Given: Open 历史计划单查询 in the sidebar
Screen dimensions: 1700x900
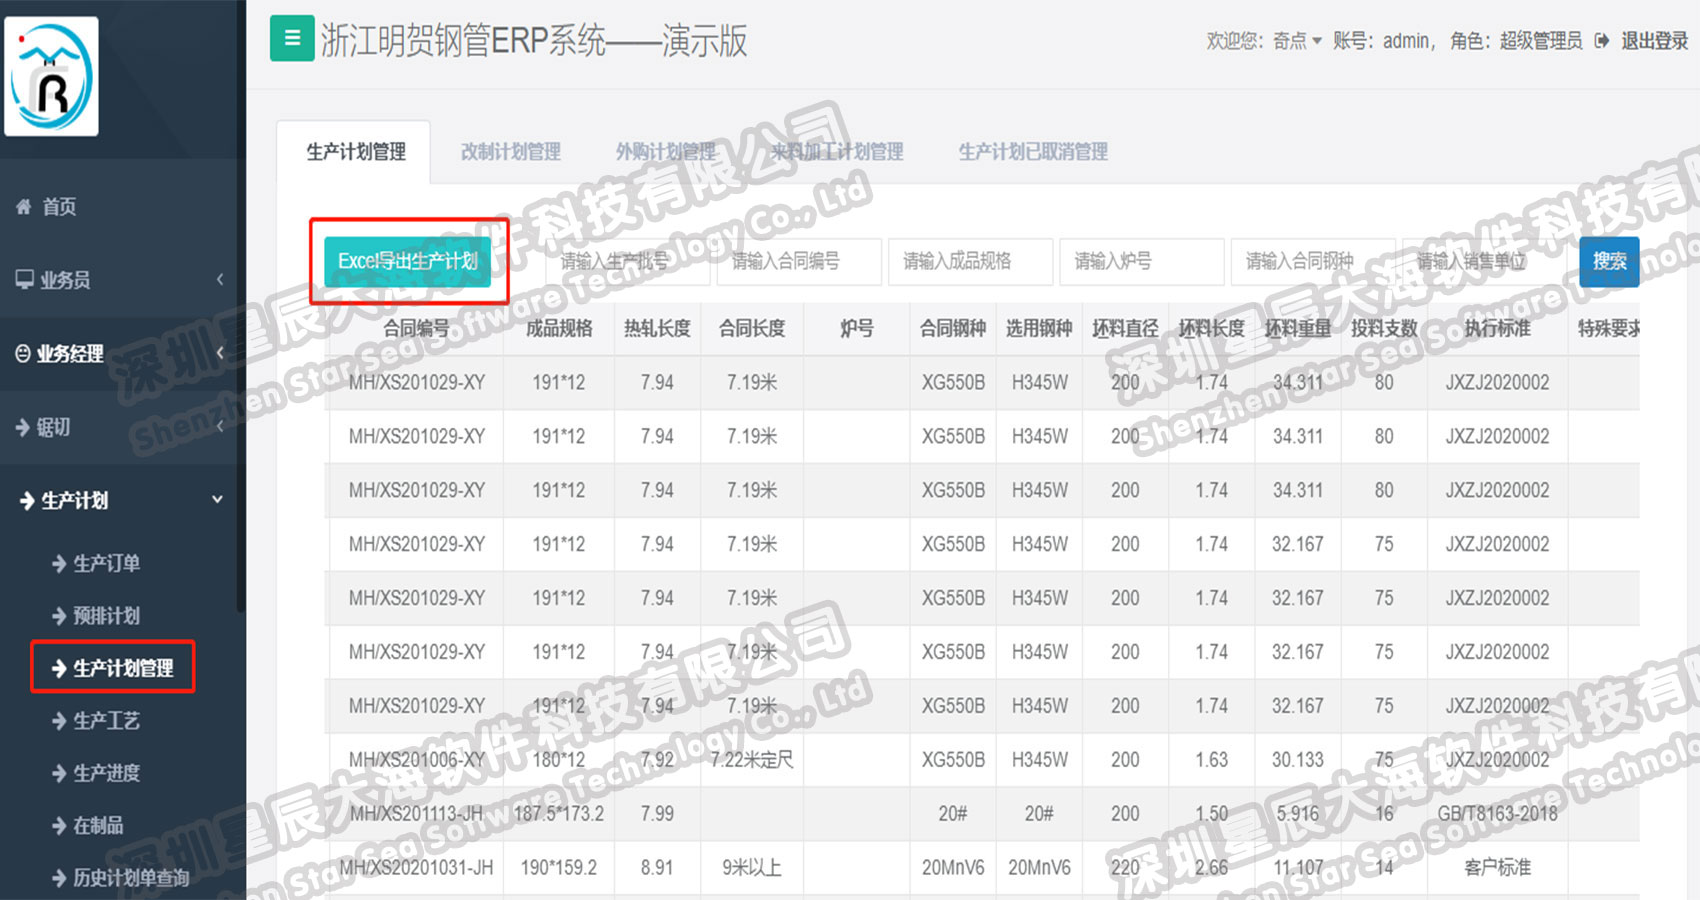Looking at the screenshot, I should [x=120, y=877].
